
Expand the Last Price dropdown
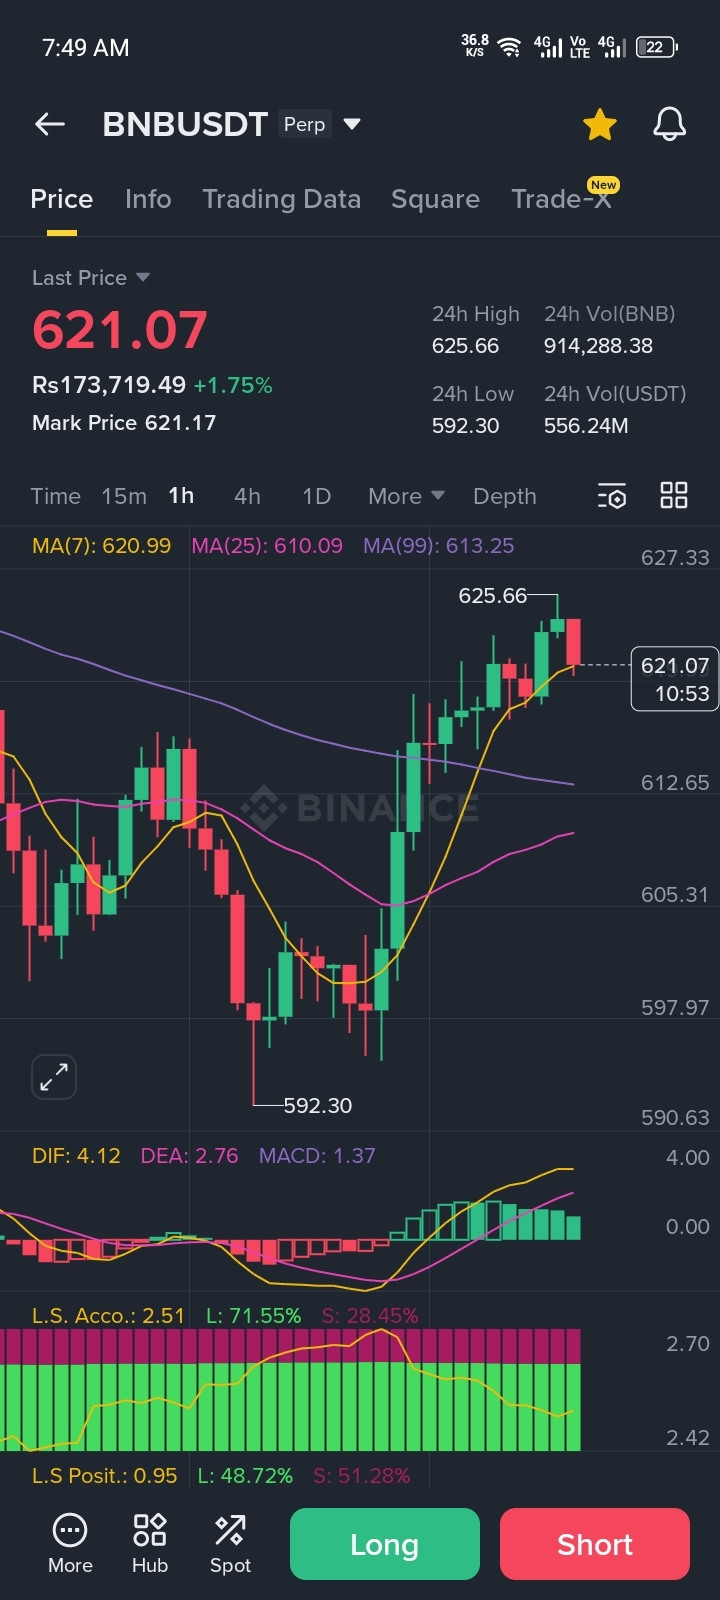91,278
